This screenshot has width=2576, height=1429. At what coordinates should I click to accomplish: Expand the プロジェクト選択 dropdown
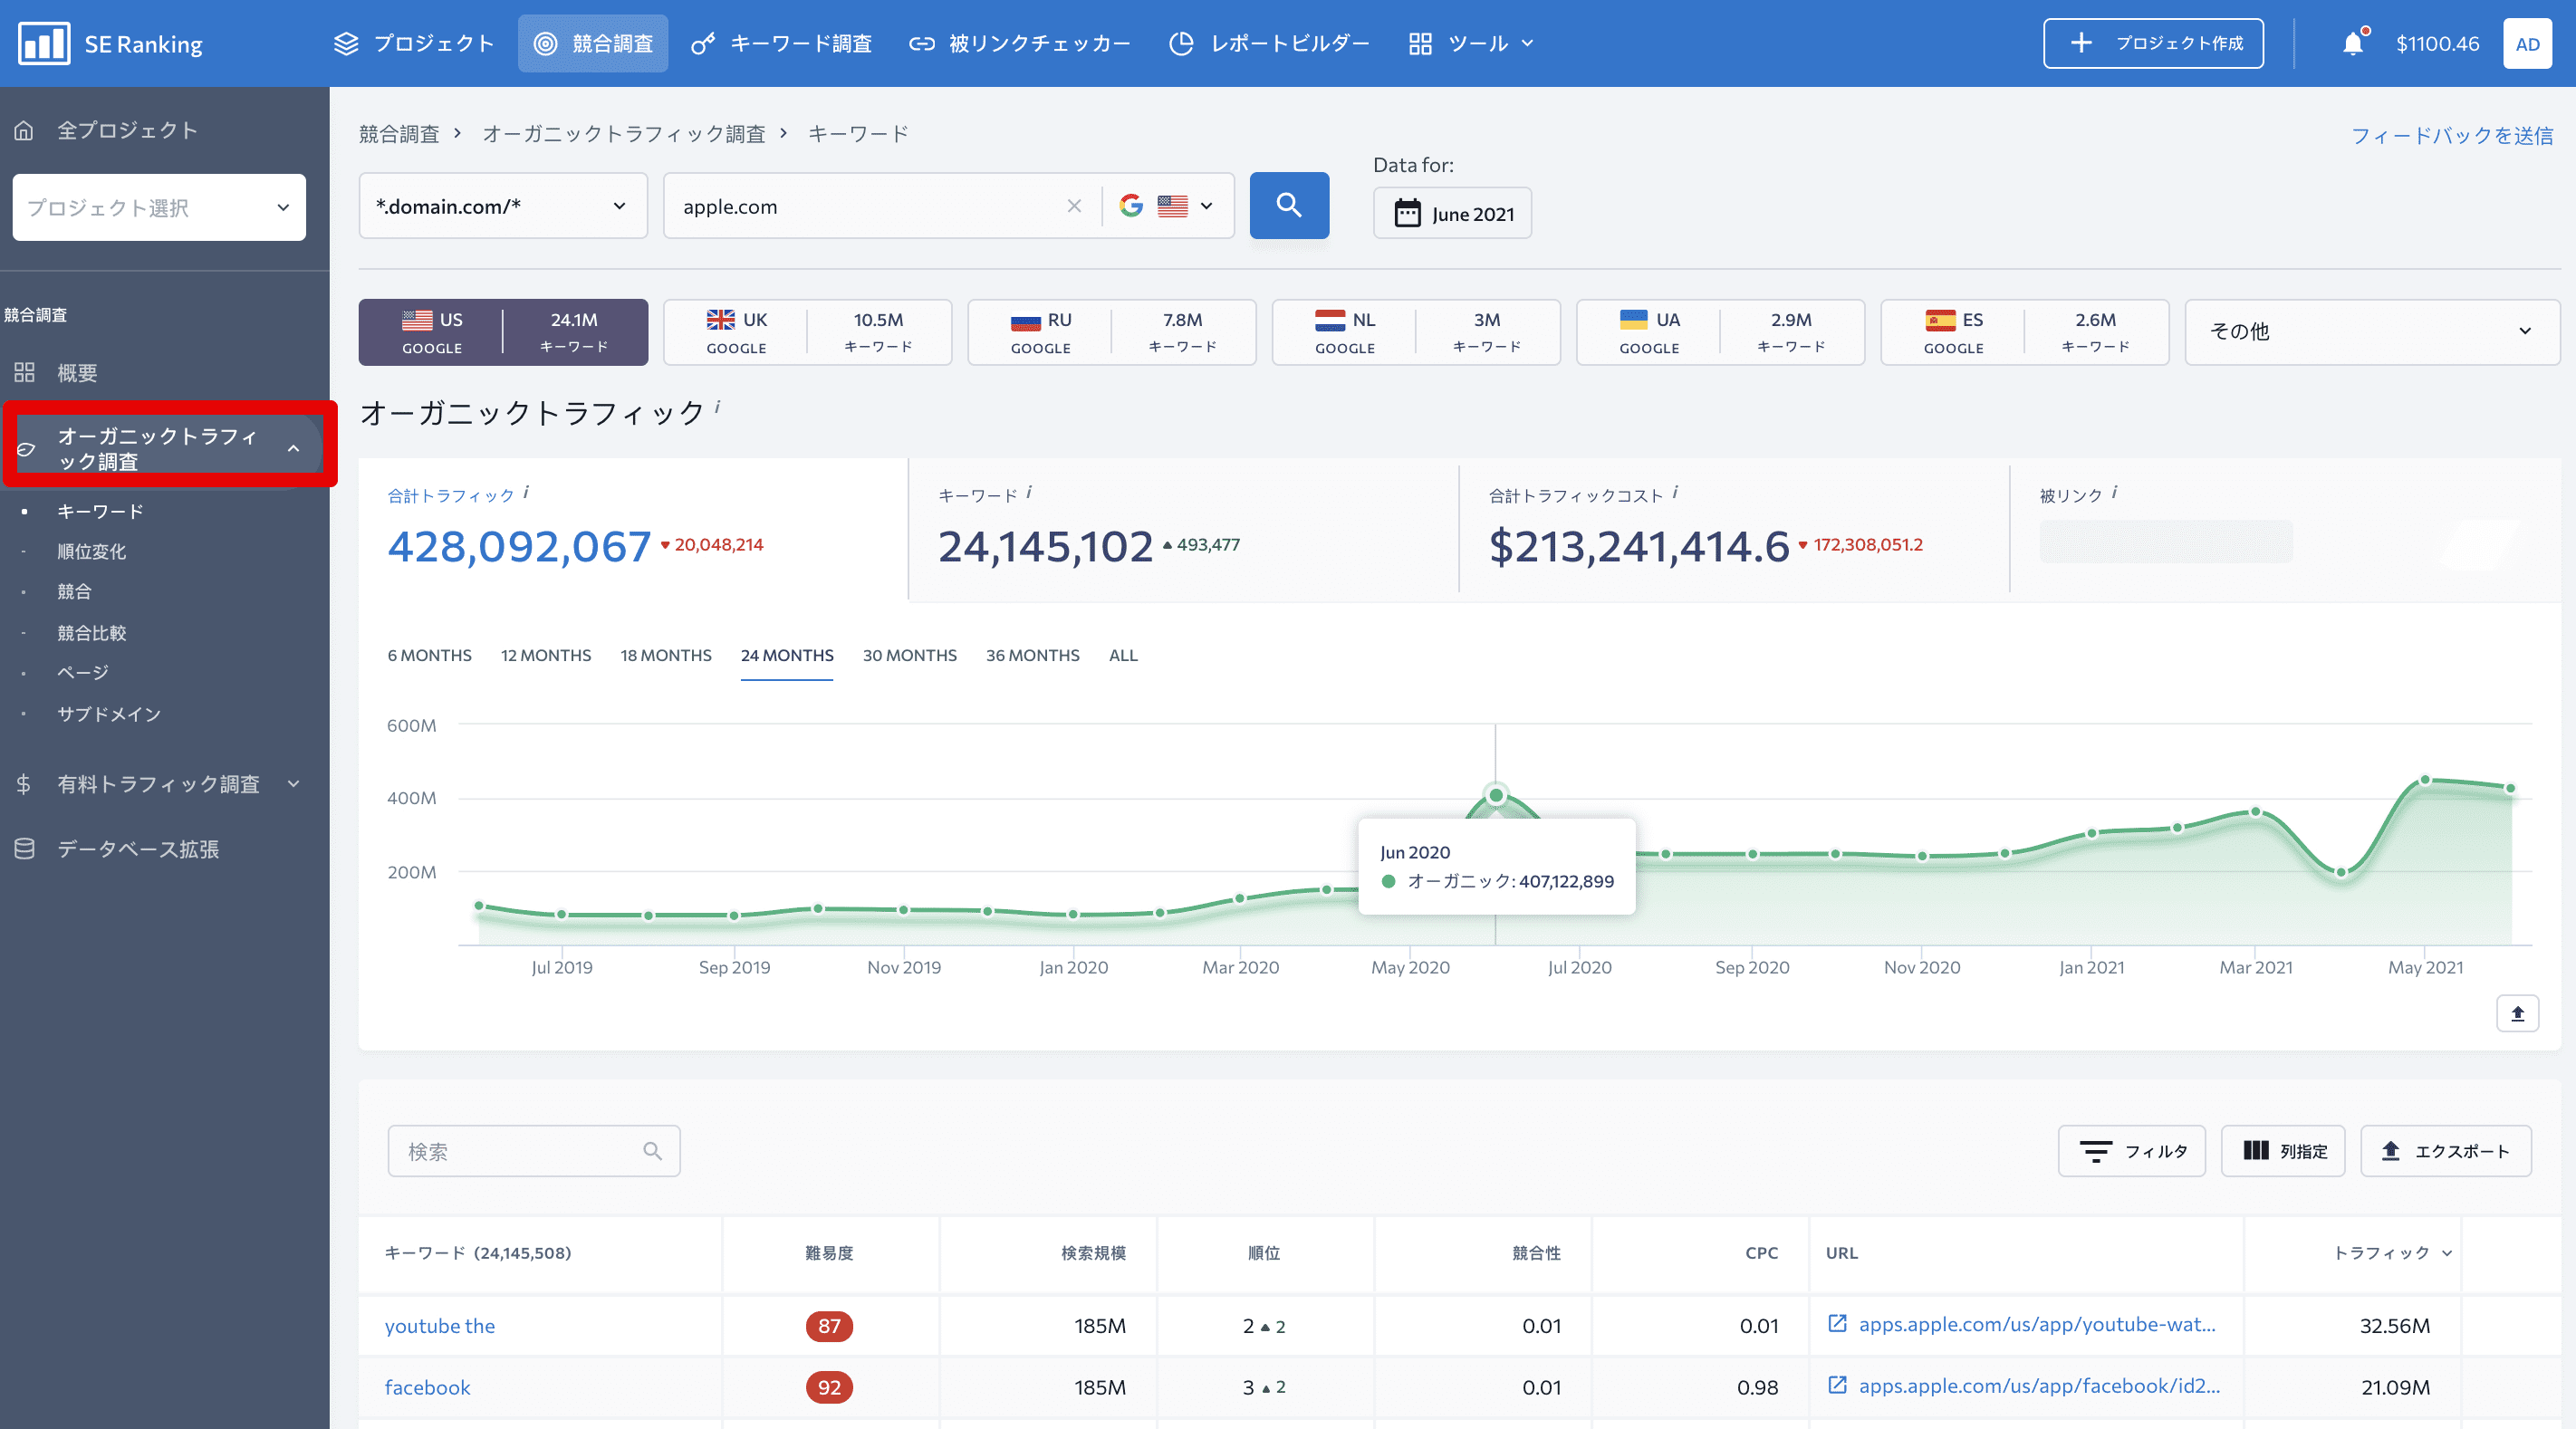(159, 207)
